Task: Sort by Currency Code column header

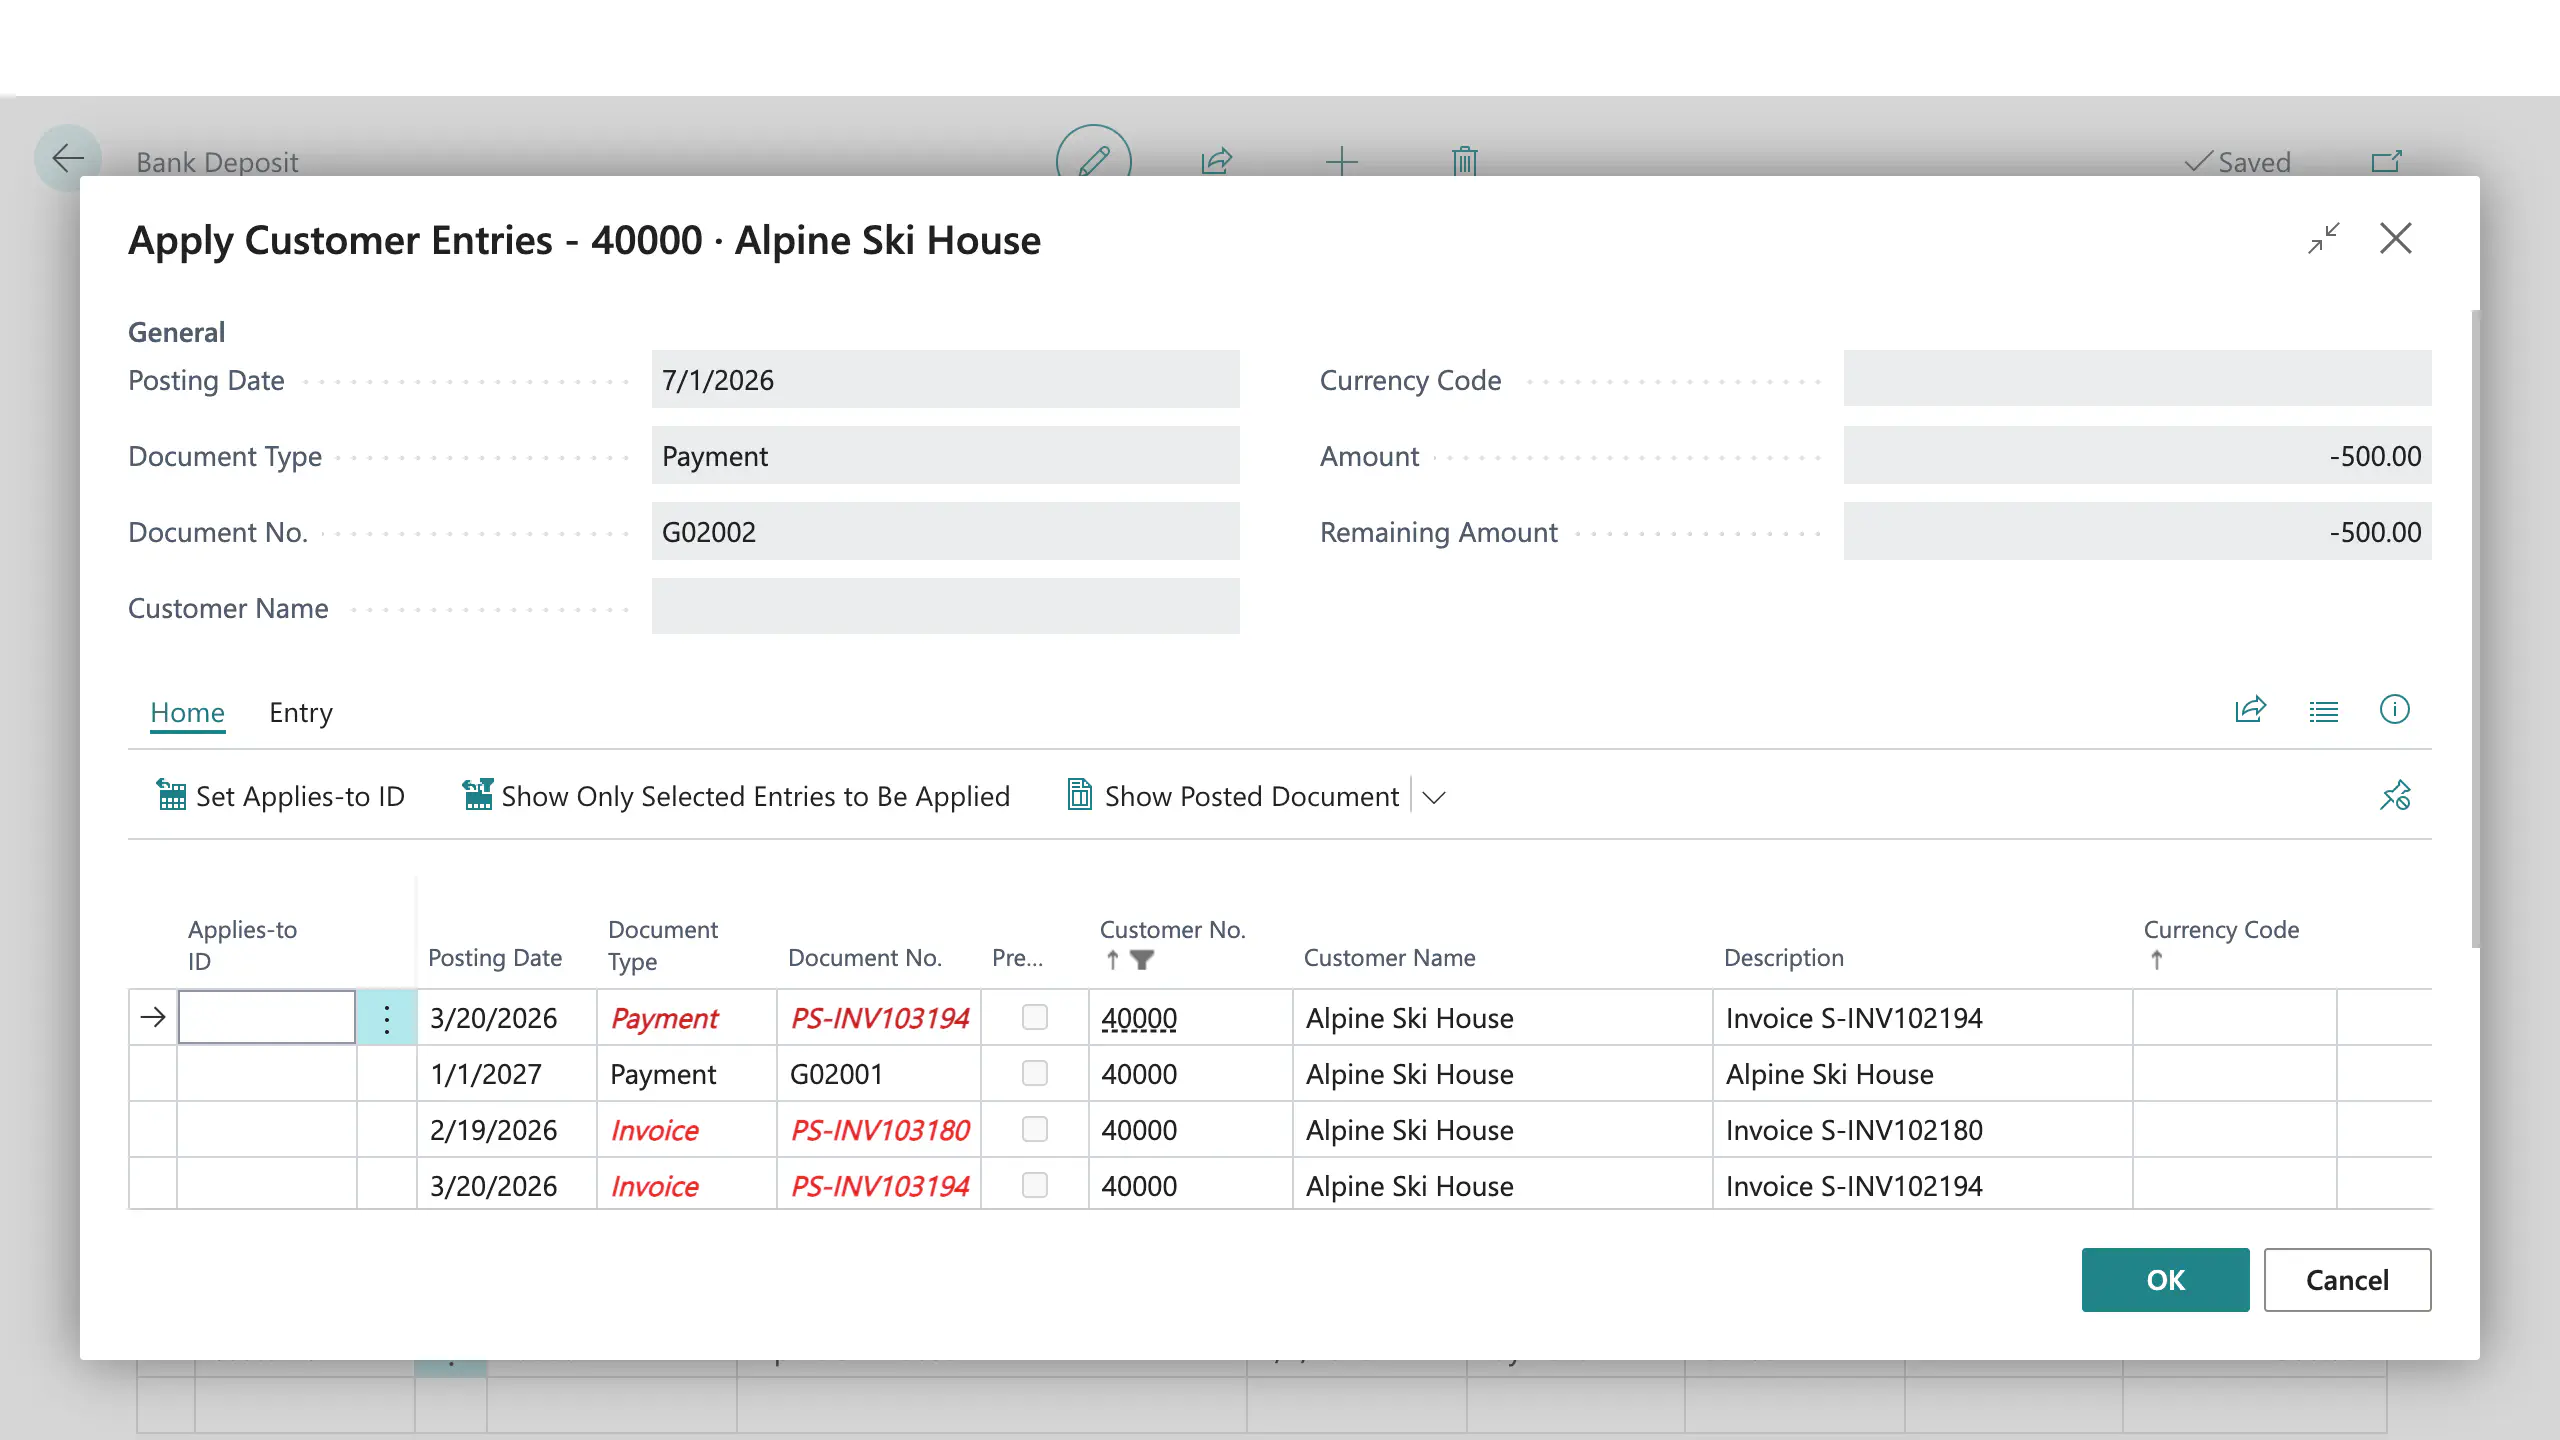Action: pos(2221,930)
